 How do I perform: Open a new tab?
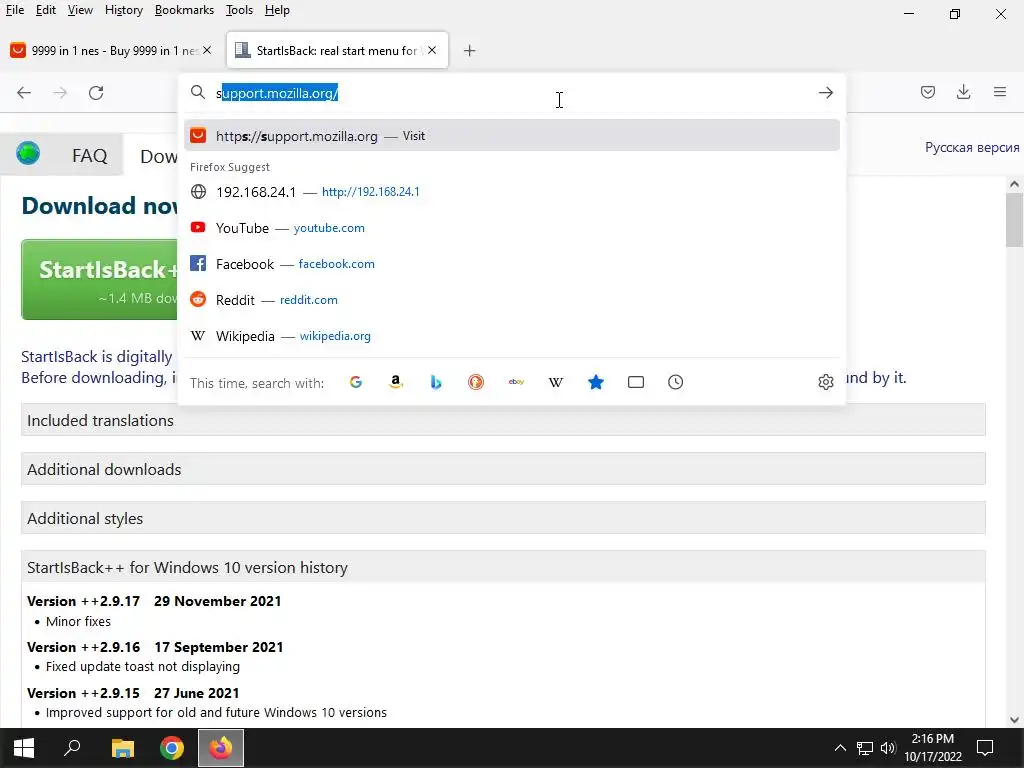[x=470, y=50]
